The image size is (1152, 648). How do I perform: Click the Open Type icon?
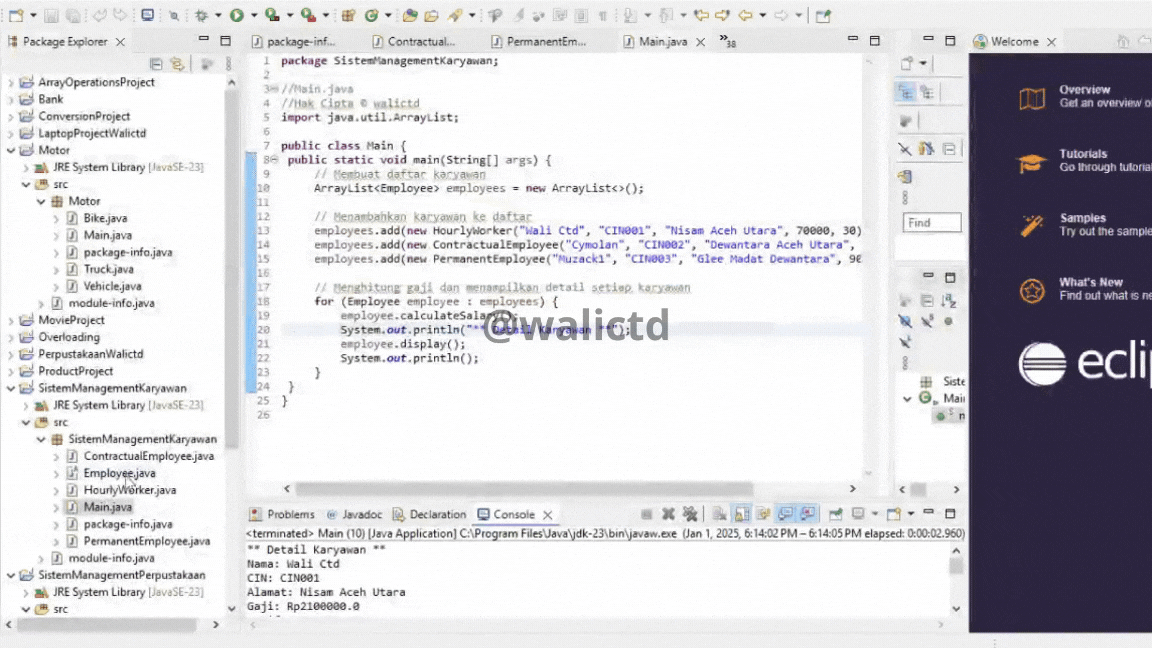coord(410,15)
